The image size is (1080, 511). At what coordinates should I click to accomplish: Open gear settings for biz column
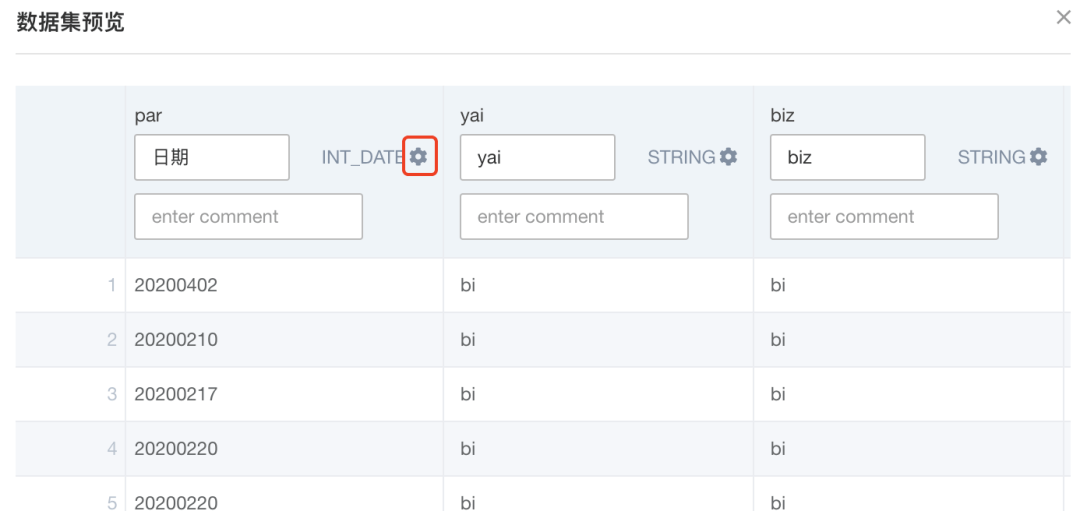[x=1039, y=157]
